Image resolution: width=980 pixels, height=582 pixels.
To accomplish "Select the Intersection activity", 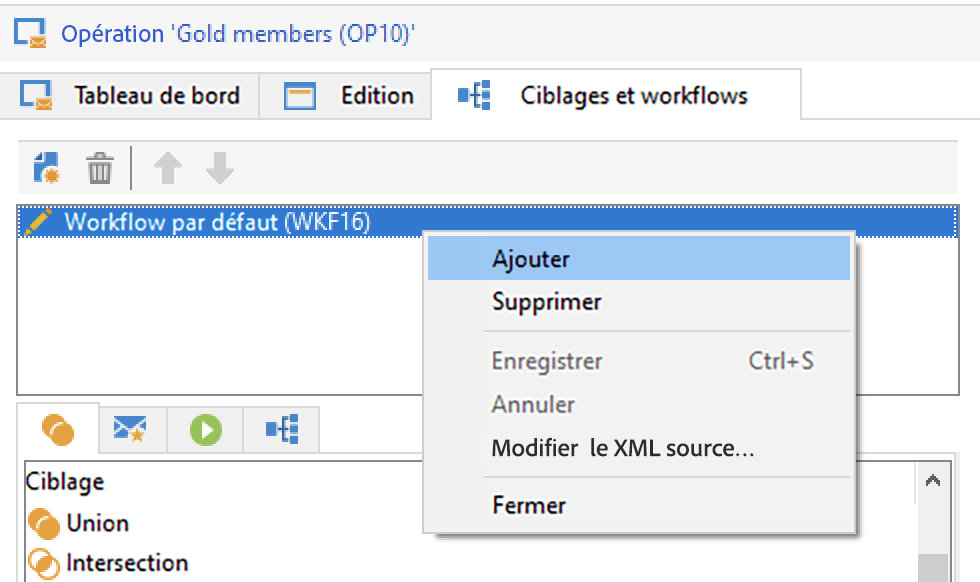I will coord(108,563).
